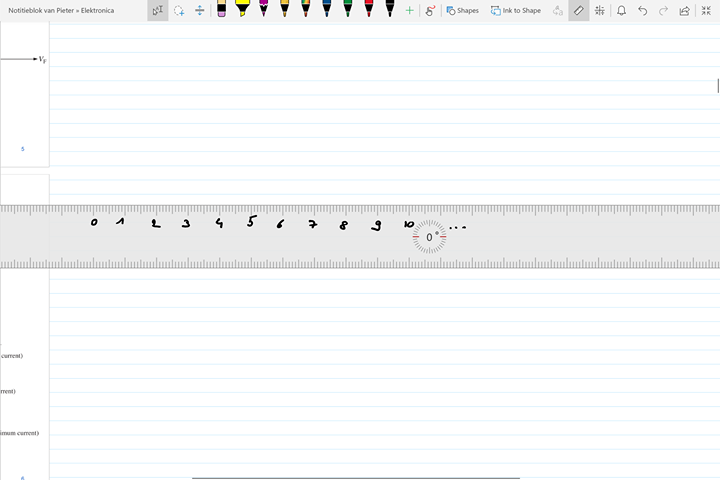Click the ruler's 0° angle dial
Image resolution: width=720 pixels, height=480 pixels.
coord(429,237)
